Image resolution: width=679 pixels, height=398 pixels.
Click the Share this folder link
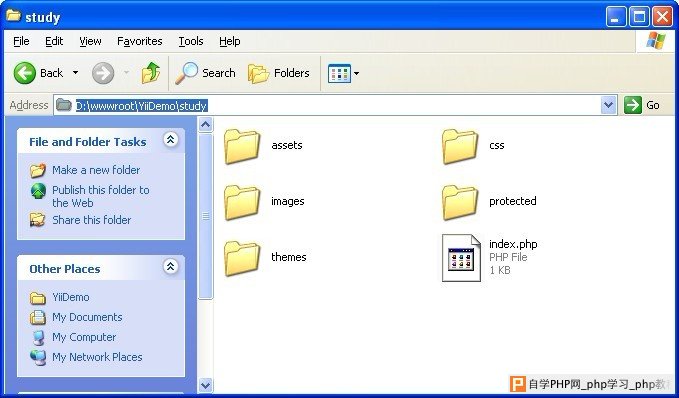(x=91, y=220)
